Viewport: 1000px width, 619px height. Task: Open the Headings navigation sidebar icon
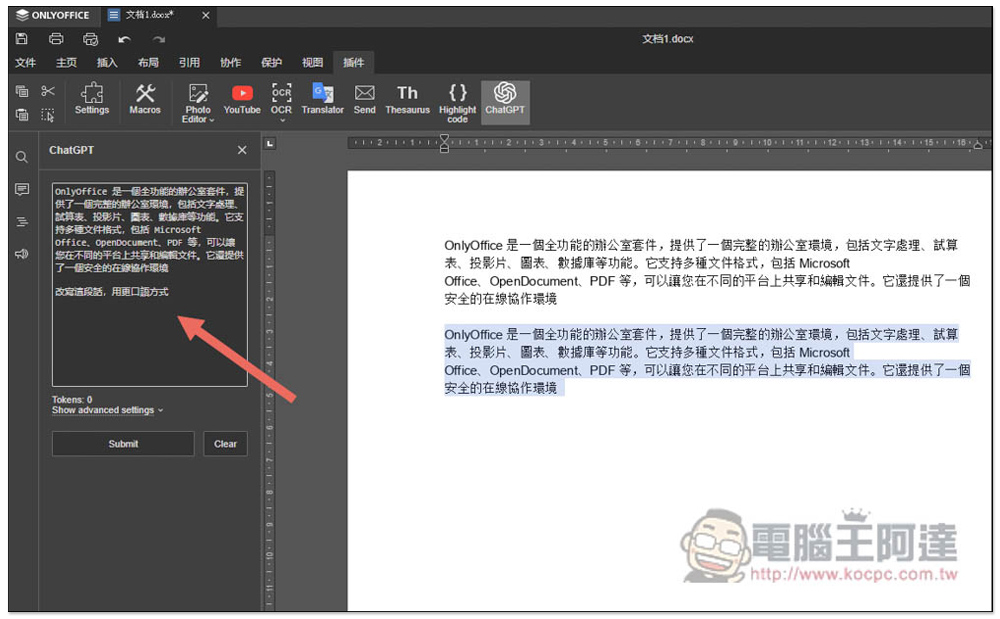click(22, 222)
